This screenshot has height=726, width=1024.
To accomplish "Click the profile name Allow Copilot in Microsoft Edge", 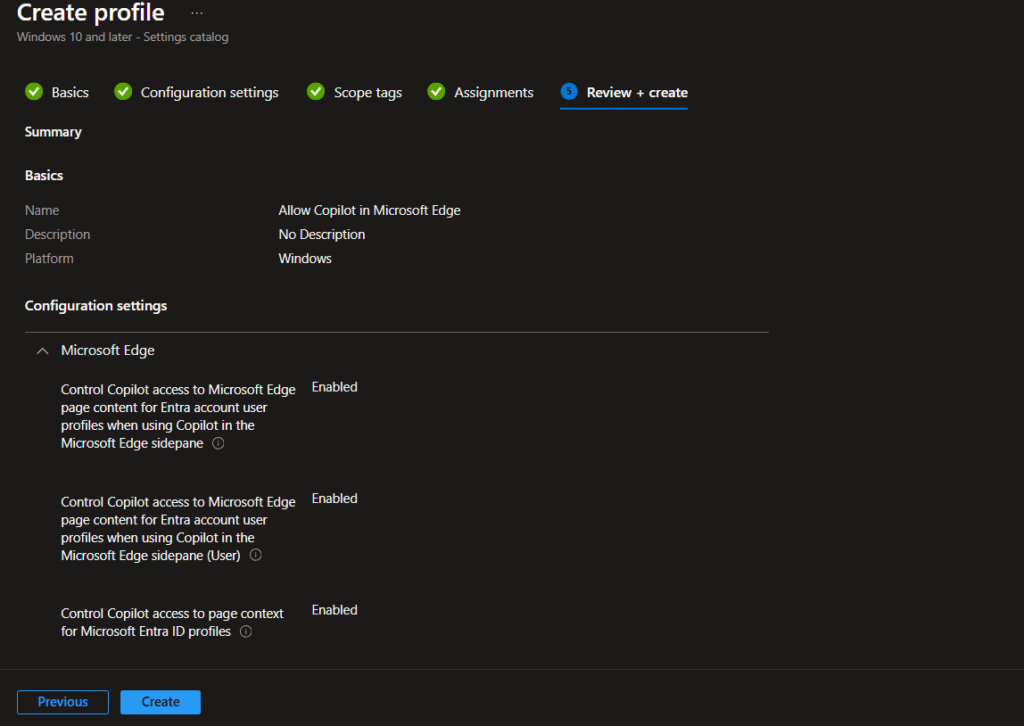I will (x=370, y=210).
